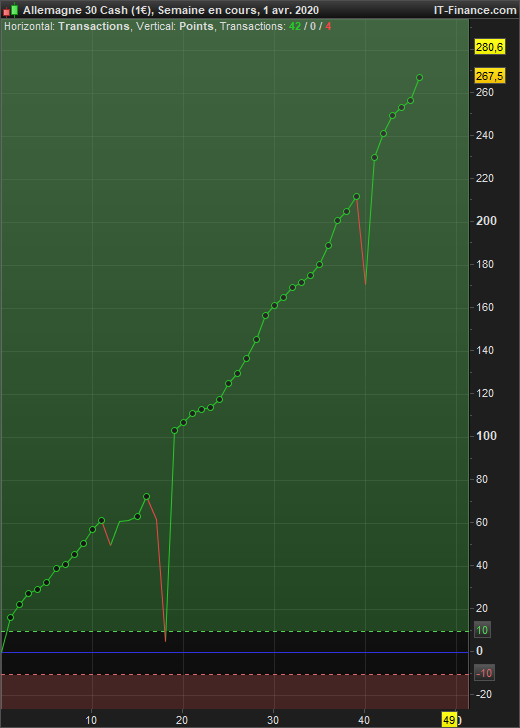Image resolution: width=520 pixels, height=728 pixels.
Task: Click the yellow 280,6 price label
Action: 490,47
